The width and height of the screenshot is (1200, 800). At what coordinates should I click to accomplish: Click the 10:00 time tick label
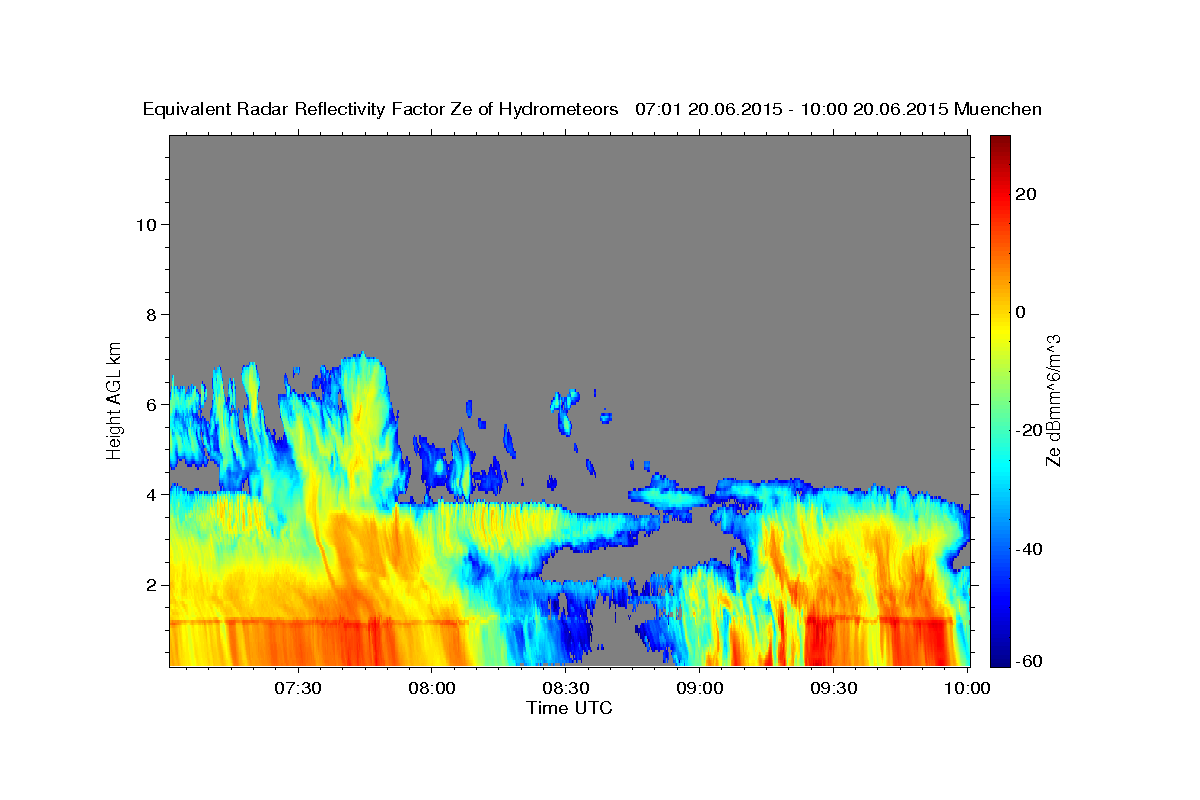point(967,688)
